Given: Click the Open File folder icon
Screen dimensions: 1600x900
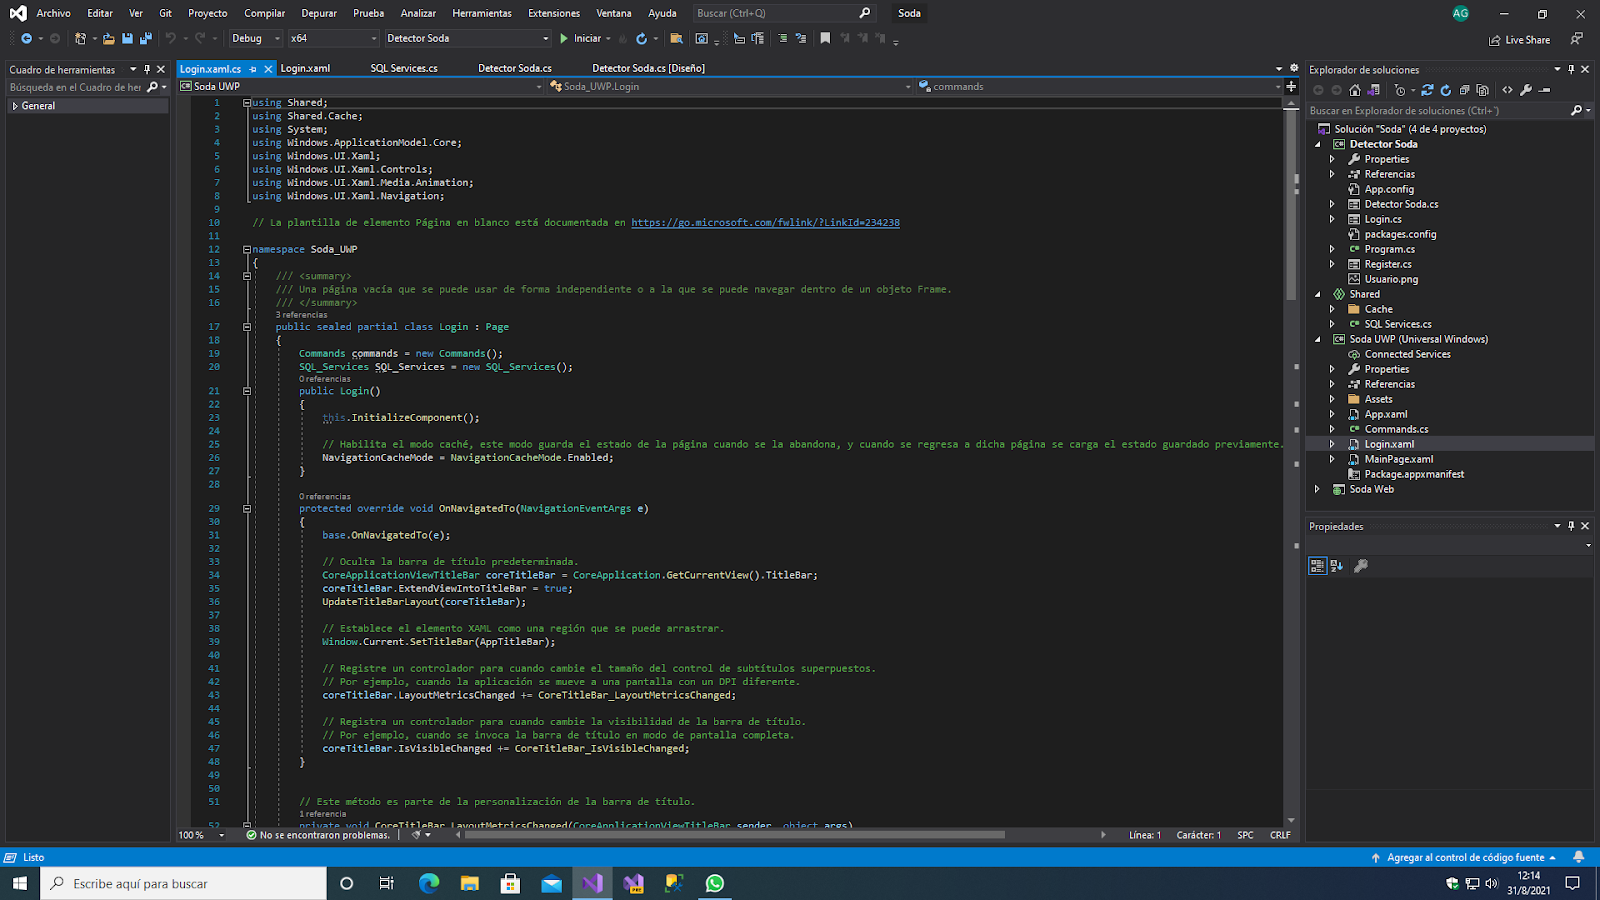Looking at the screenshot, I should click(x=108, y=38).
